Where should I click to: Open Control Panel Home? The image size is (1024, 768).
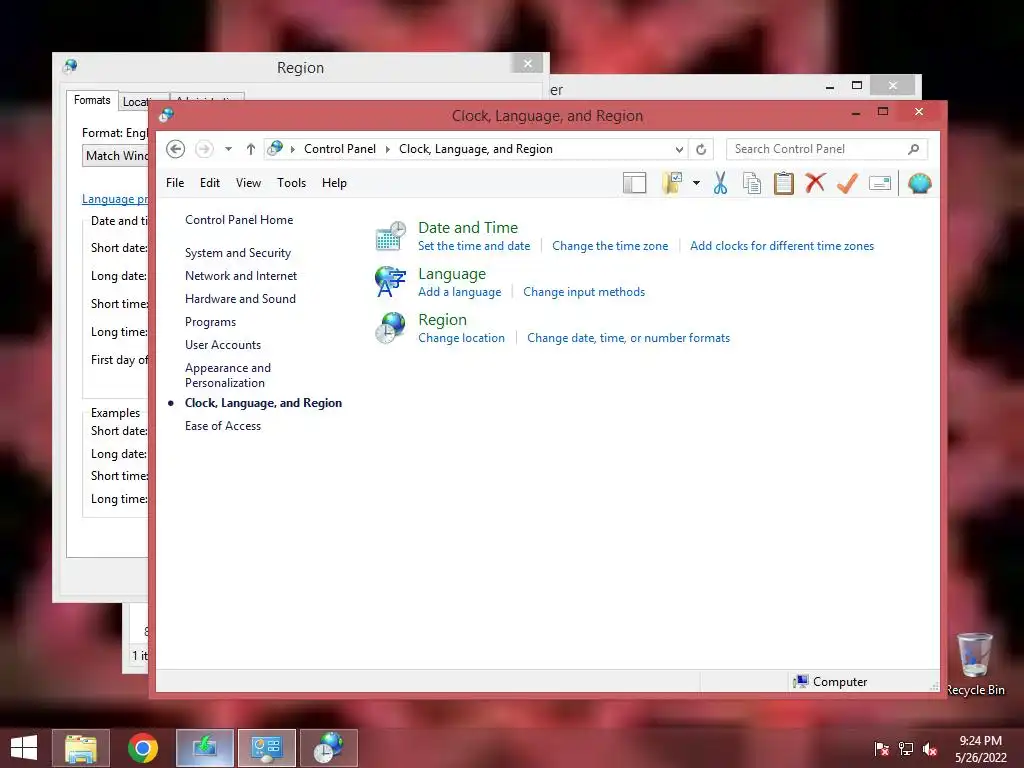tap(239, 220)
